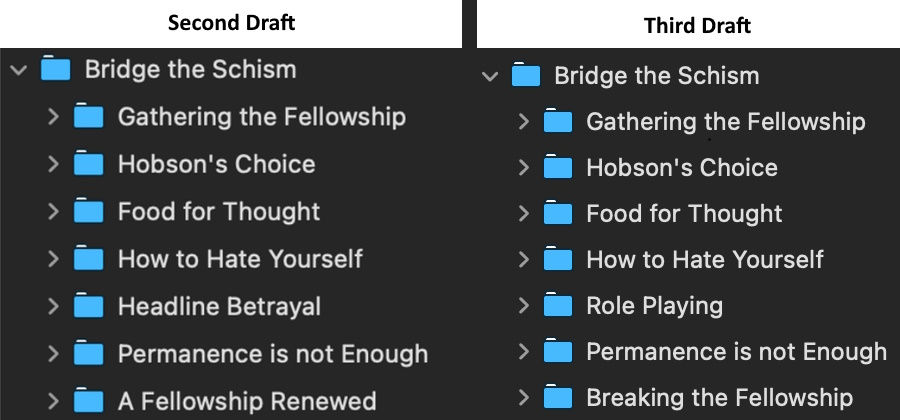Click the Third Draft Bridge the Schism folder icon
900x420 pixels.
coord(525,75)
